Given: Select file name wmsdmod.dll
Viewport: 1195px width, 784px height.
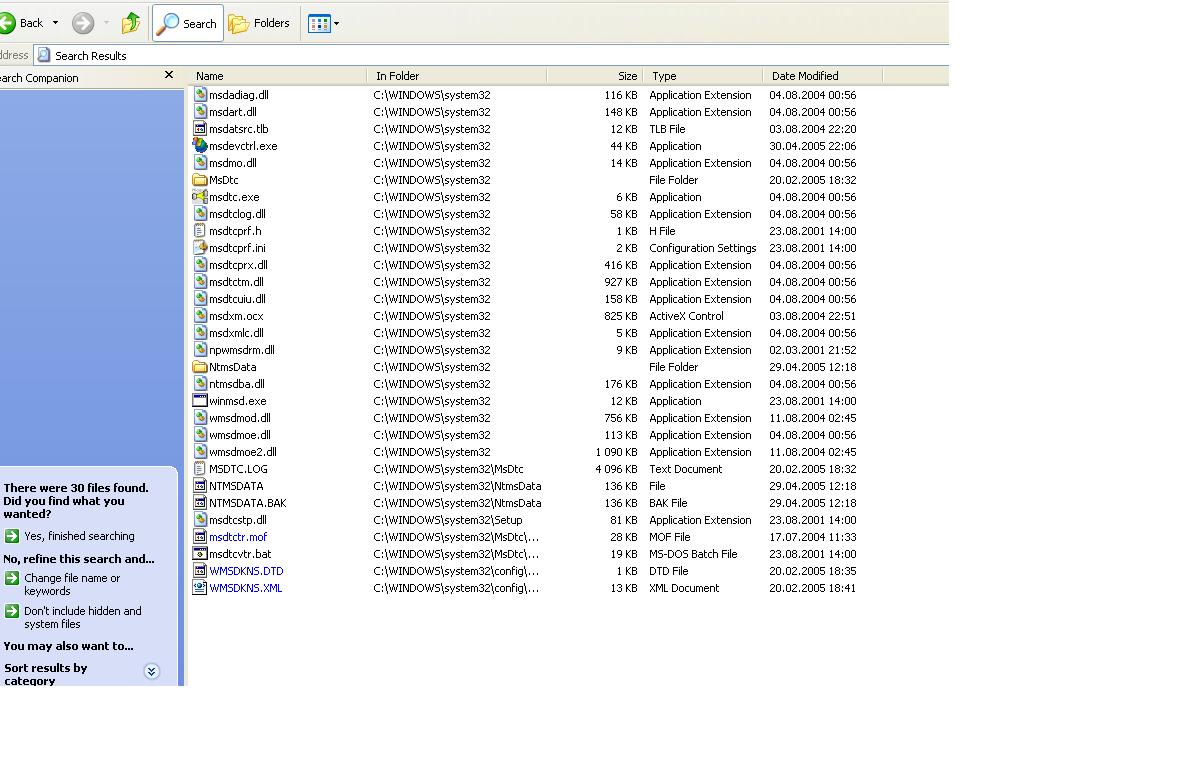Looking at the screenshot, I should click(x=240, y=418).
